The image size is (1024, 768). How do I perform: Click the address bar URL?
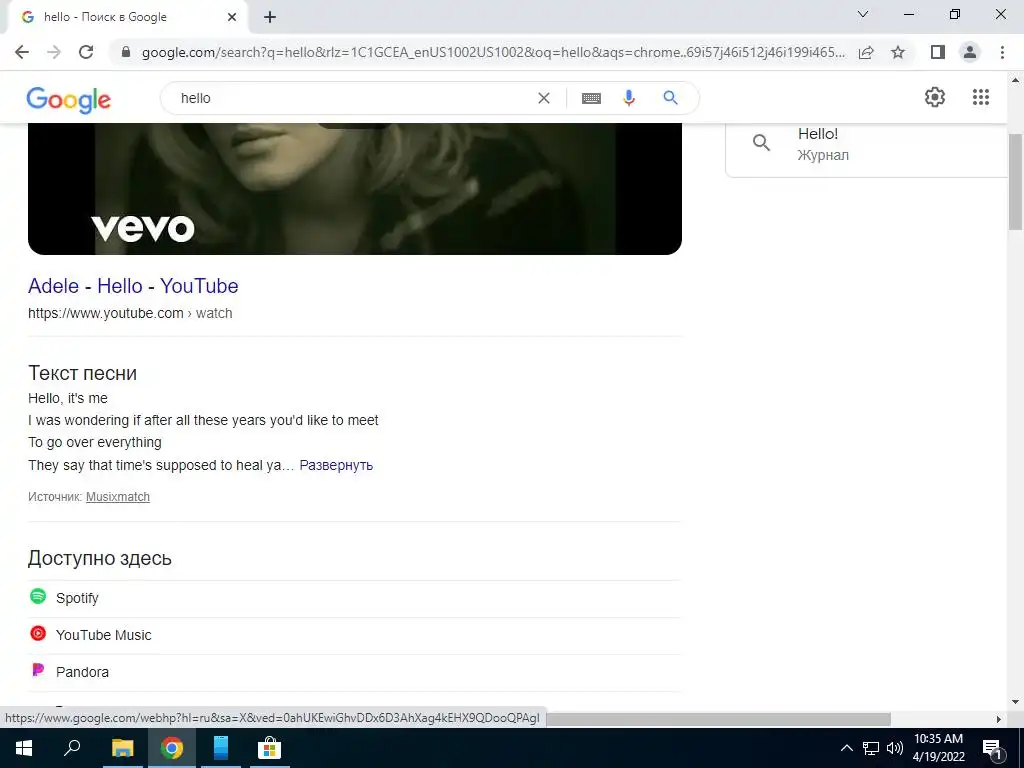[493, 52]
